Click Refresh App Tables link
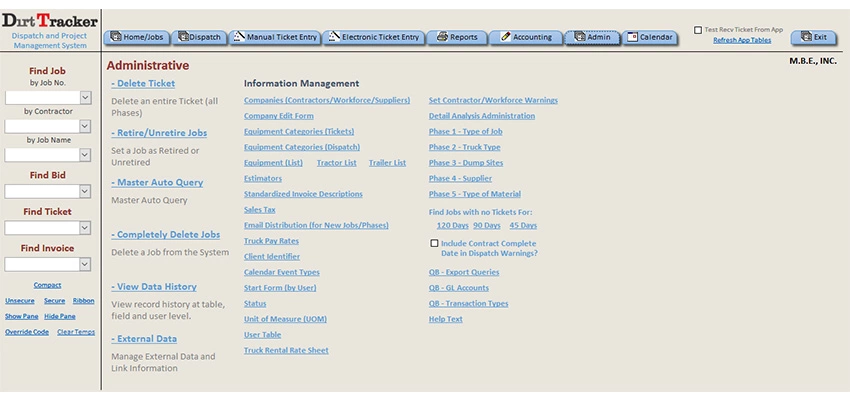 pyautogui.click(x=742, y=40)
